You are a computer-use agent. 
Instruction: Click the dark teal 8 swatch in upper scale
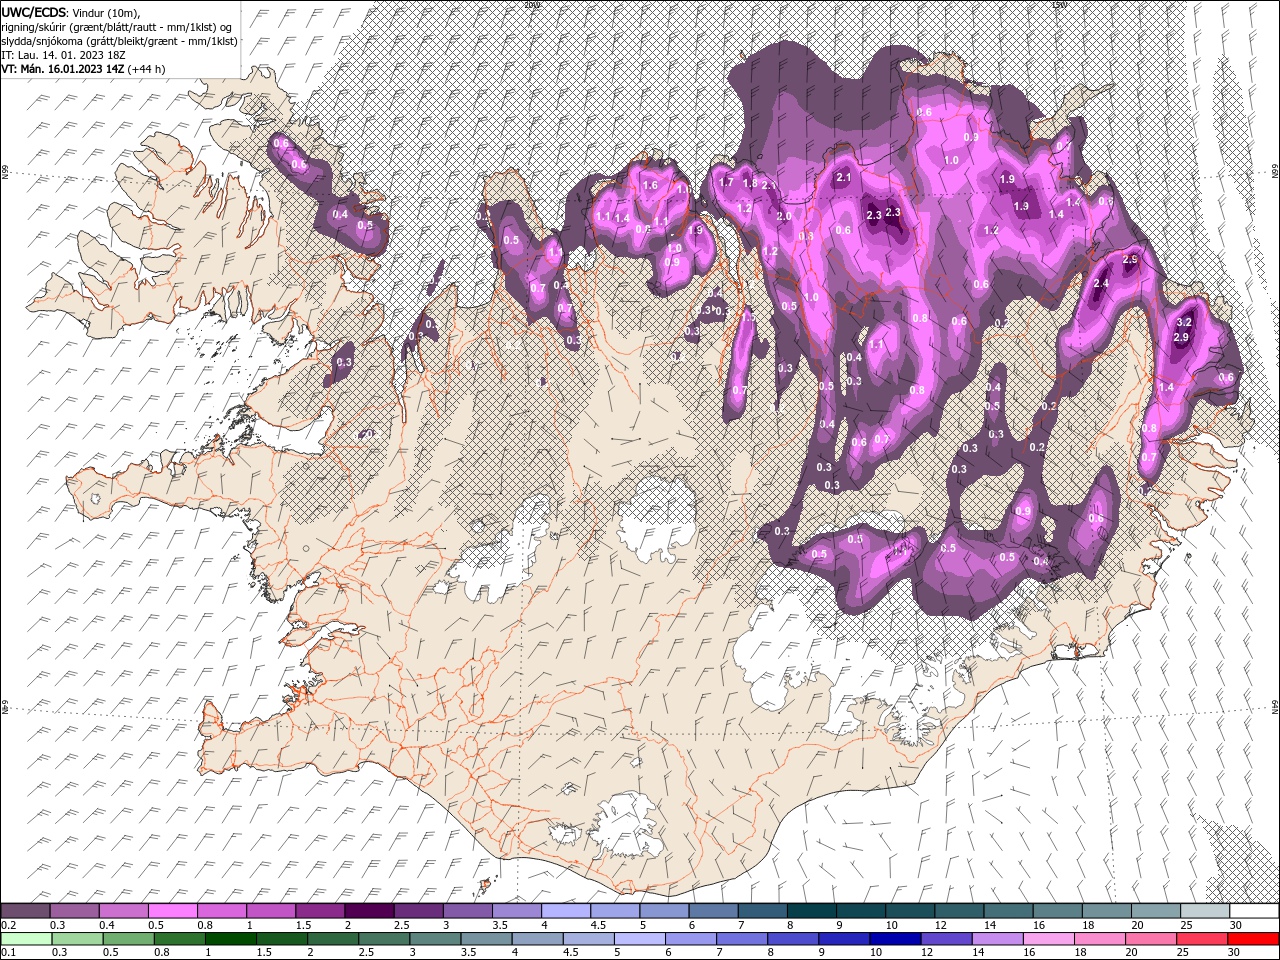tap(810, 911)
